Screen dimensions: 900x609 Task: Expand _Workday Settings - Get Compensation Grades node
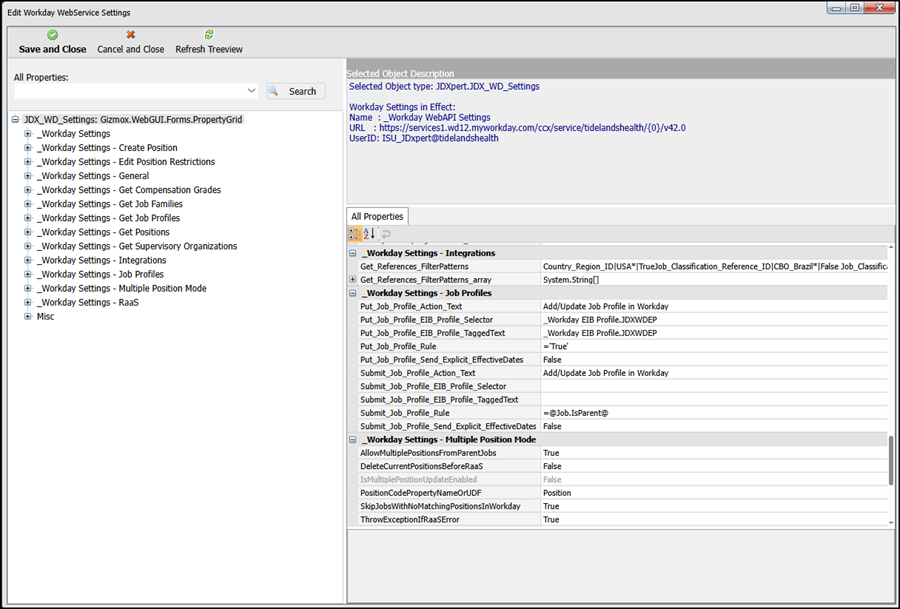(28, 190)
